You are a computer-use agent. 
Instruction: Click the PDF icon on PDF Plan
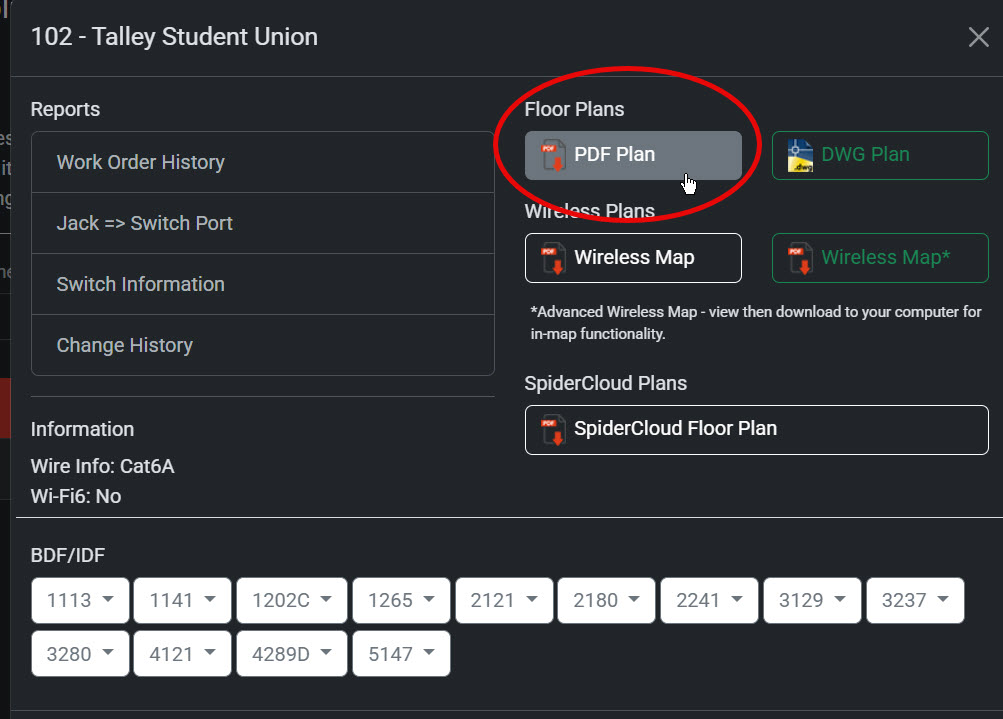[553, 155]
